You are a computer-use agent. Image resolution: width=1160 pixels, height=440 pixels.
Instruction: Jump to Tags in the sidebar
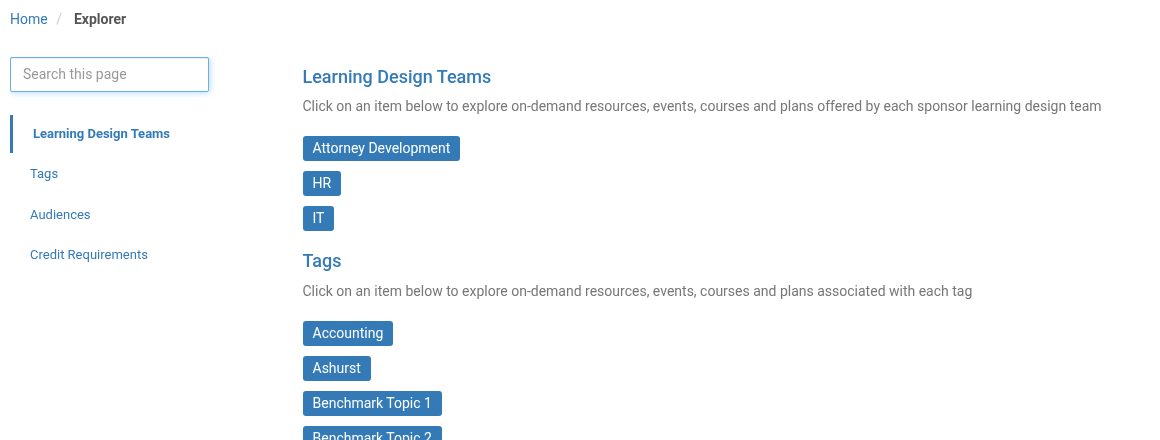point(44,174)
